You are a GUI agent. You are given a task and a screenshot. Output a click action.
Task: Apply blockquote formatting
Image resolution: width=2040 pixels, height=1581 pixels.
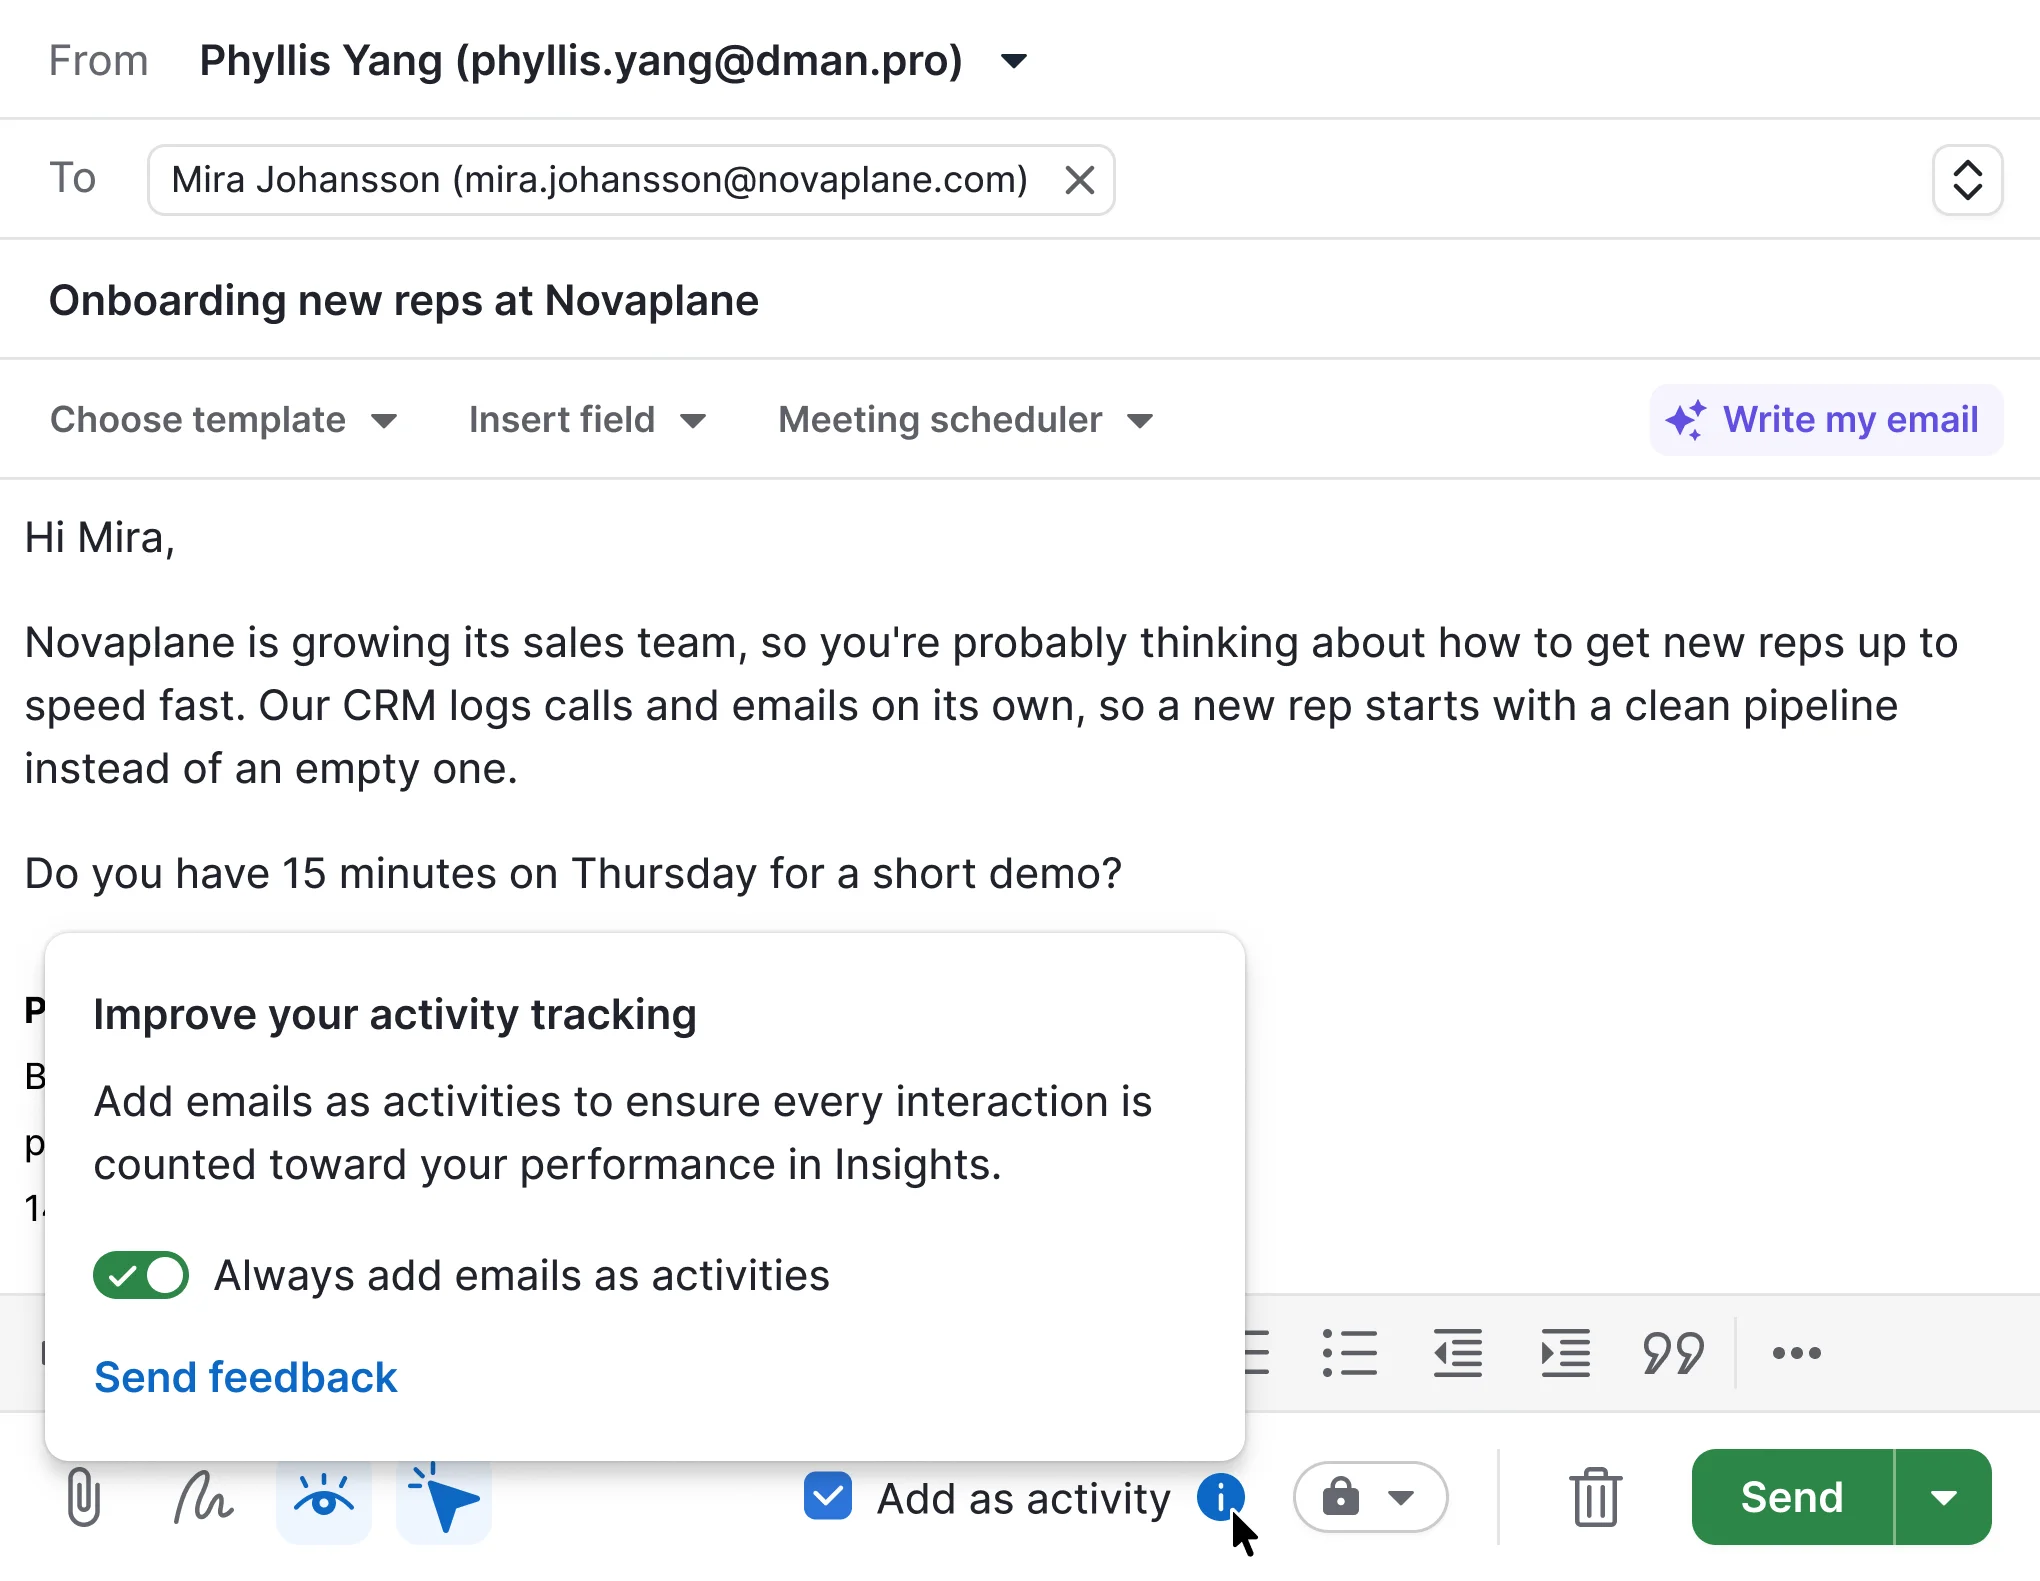pyautogui.click(x=1673, y=1353)
